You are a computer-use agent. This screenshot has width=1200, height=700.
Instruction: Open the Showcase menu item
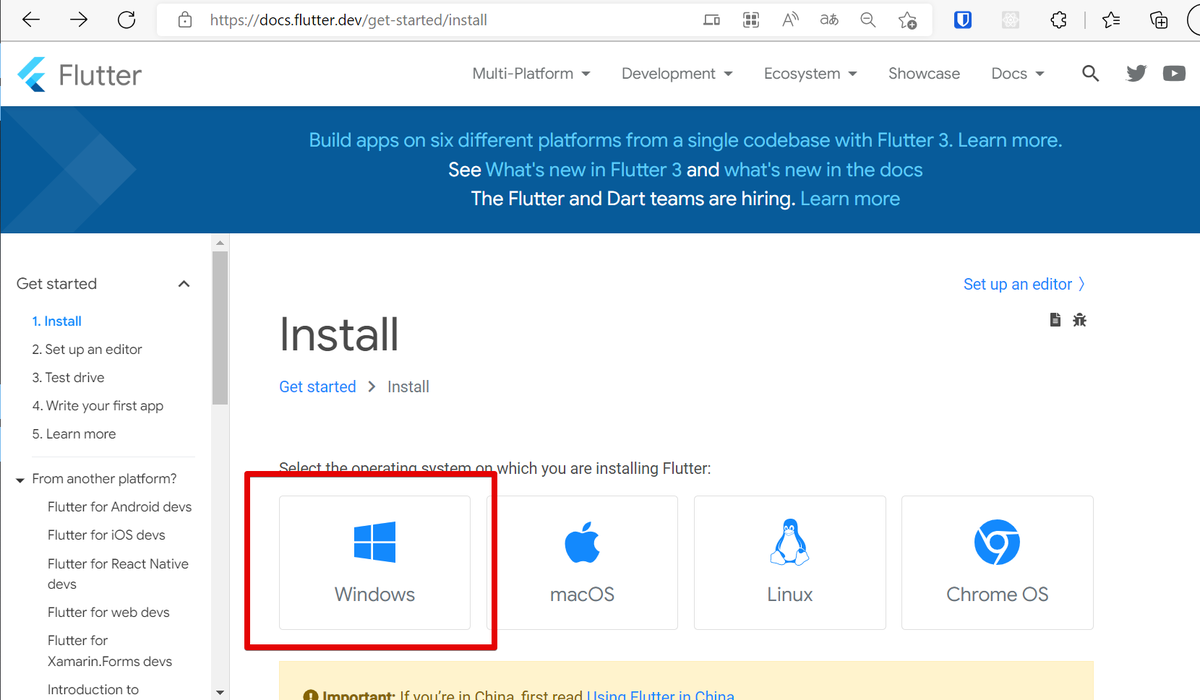point(924,73)
